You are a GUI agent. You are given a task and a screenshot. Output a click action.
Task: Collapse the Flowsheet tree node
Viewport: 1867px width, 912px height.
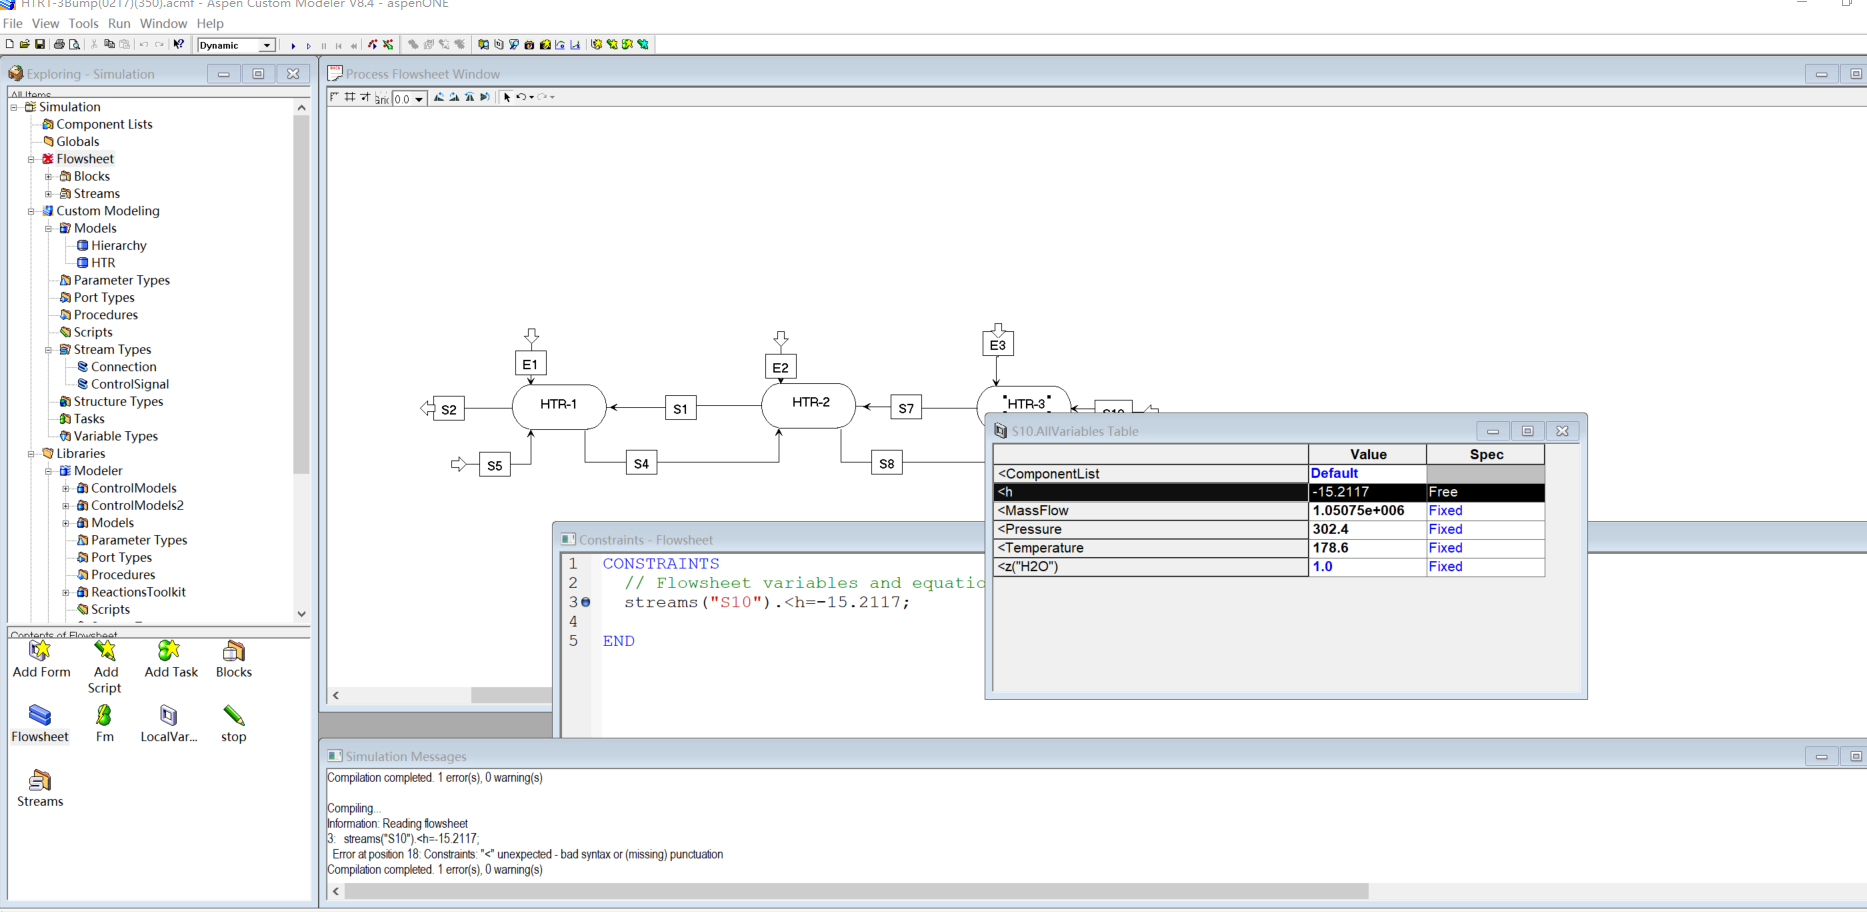[31, 159]
